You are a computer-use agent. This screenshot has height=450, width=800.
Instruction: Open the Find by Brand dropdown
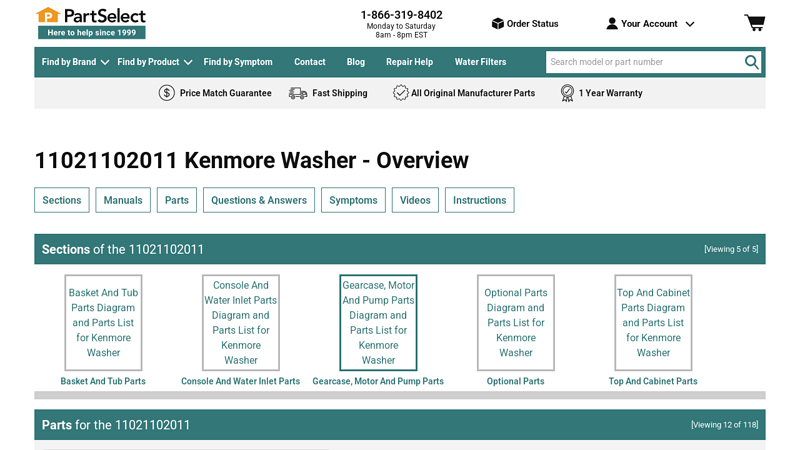point(75,62)
